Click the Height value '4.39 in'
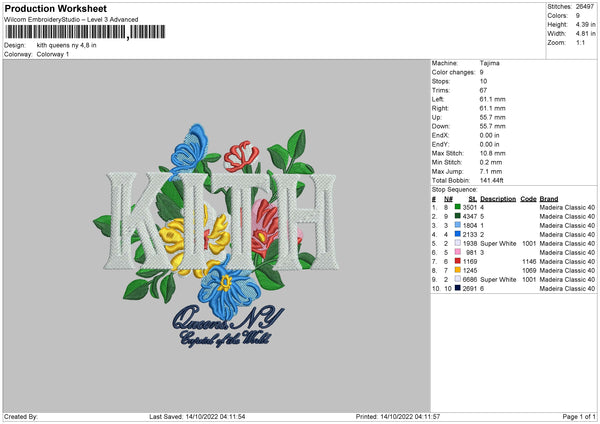Viewport: 600px width, 424px height. coord(585,24)
